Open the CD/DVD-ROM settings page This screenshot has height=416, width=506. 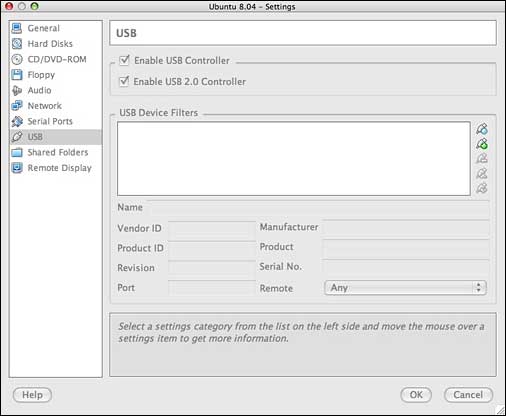(x=57, y=59)
